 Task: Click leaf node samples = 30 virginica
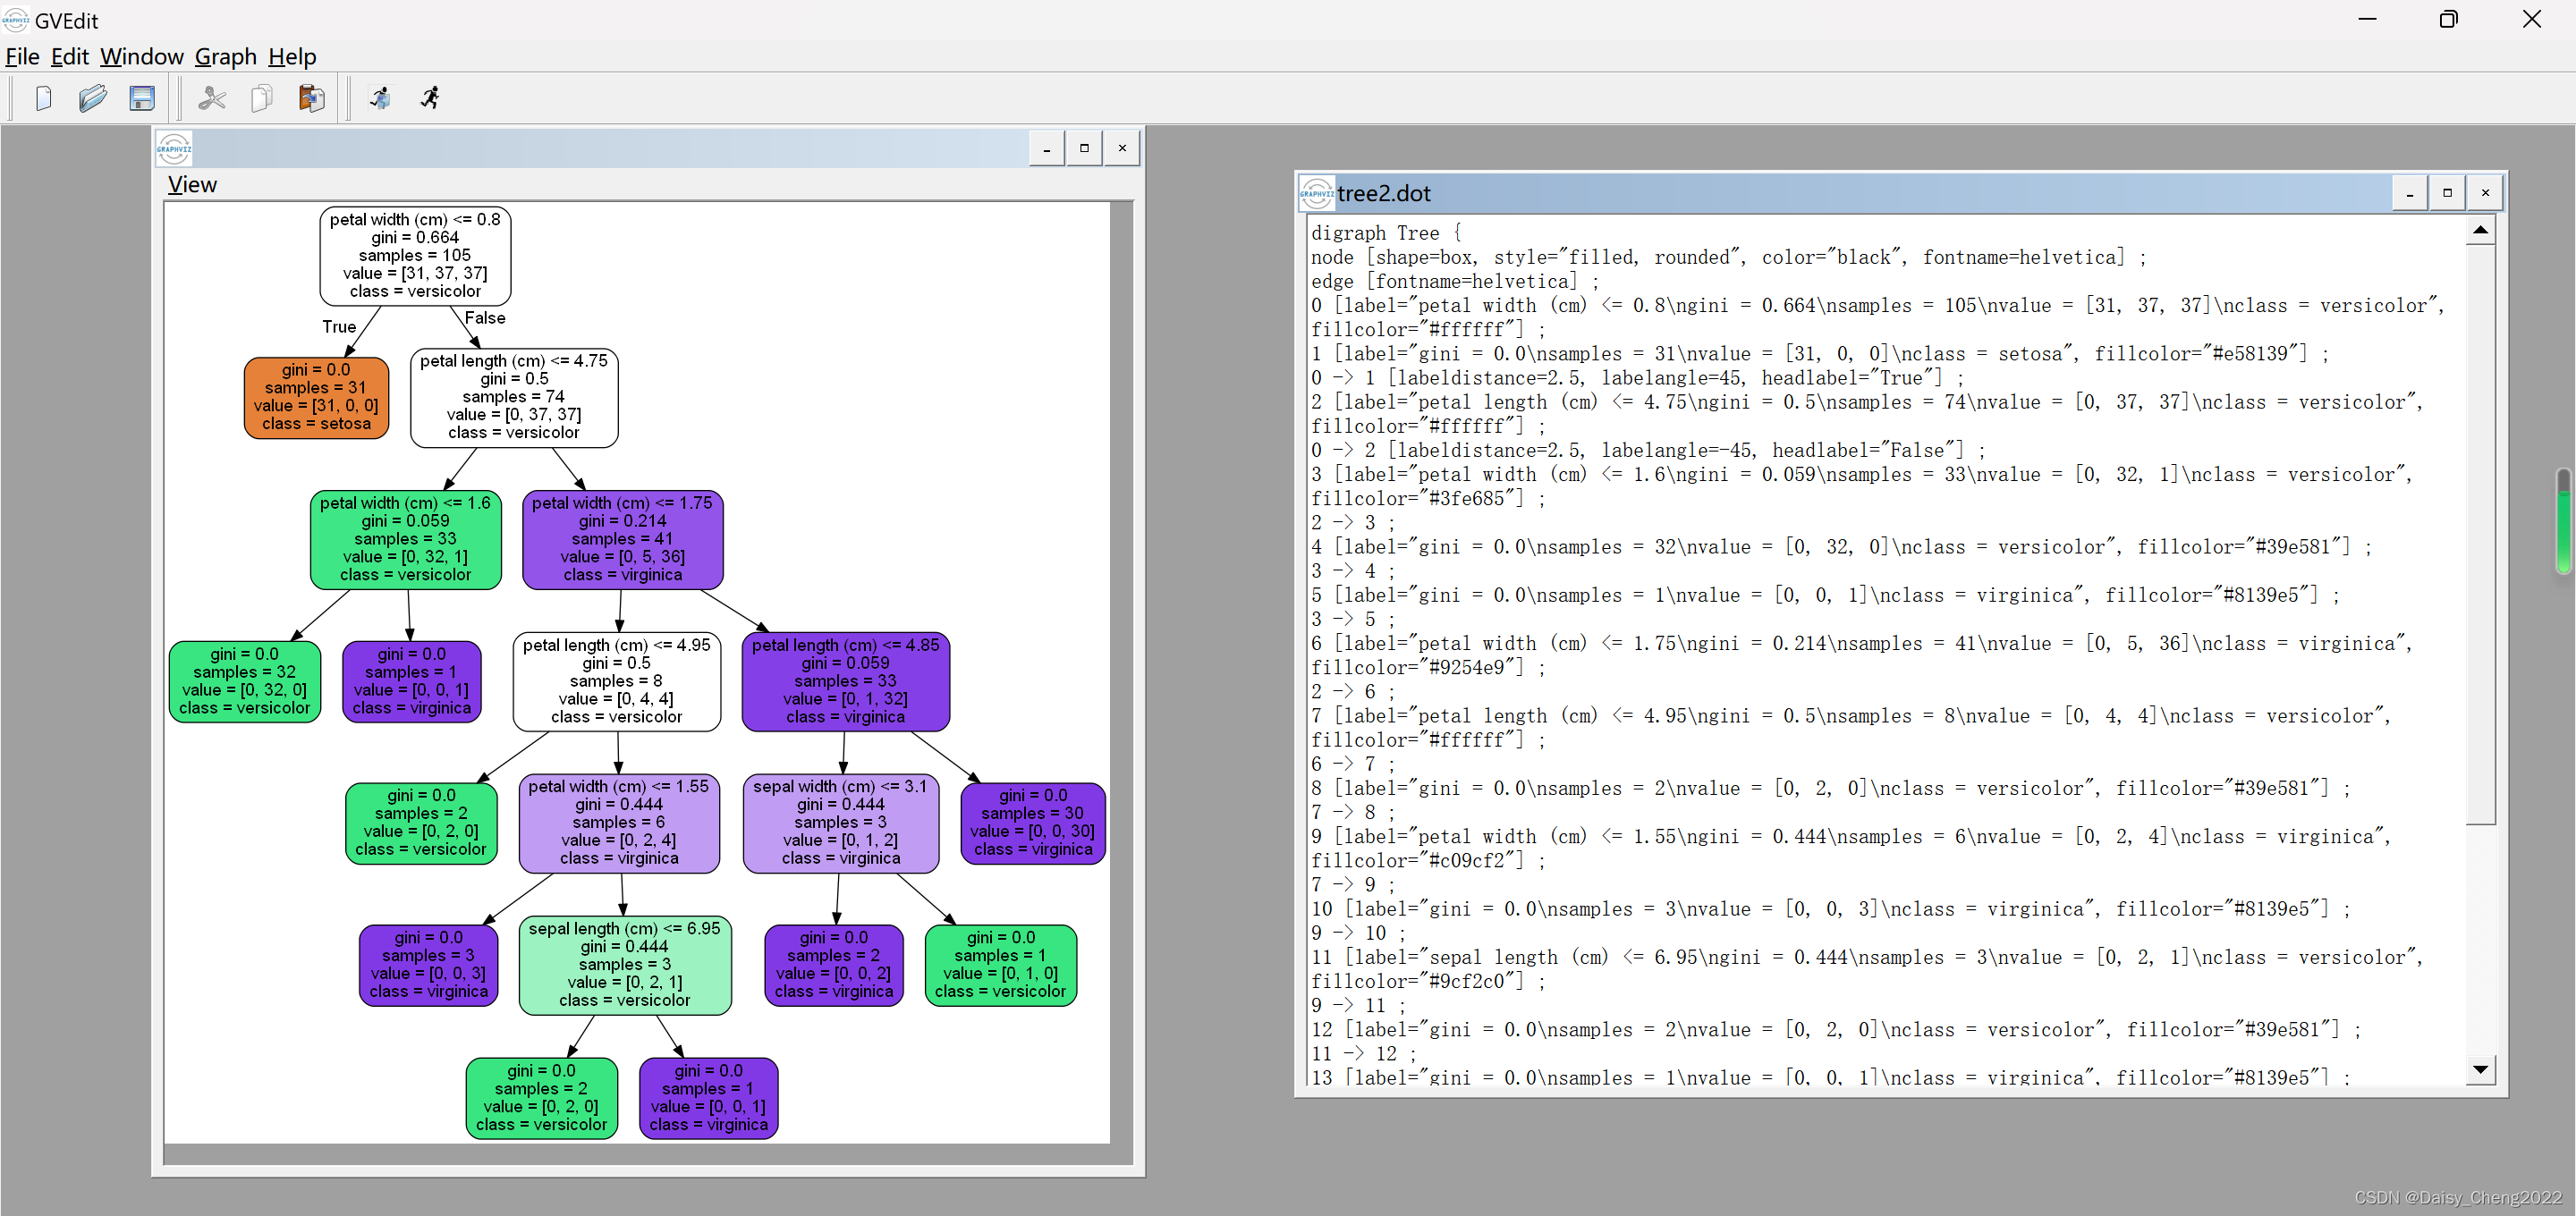click(1033, 823)
